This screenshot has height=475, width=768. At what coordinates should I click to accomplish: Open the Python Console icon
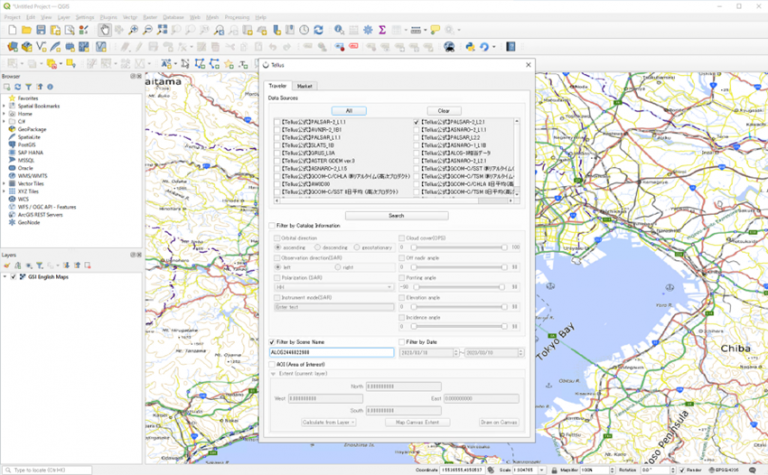click(x=470, y=47)
